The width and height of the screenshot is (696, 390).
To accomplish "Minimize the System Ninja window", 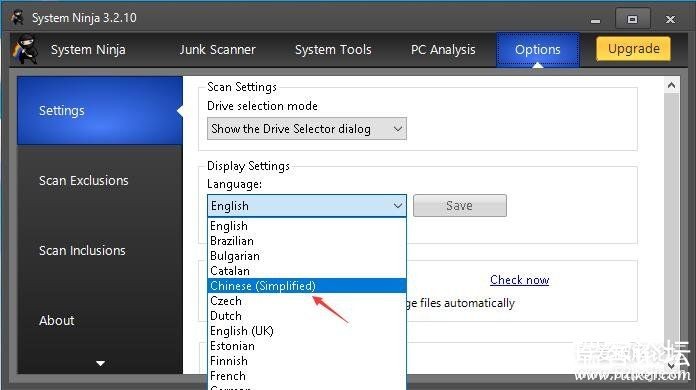I will point(595,20).
